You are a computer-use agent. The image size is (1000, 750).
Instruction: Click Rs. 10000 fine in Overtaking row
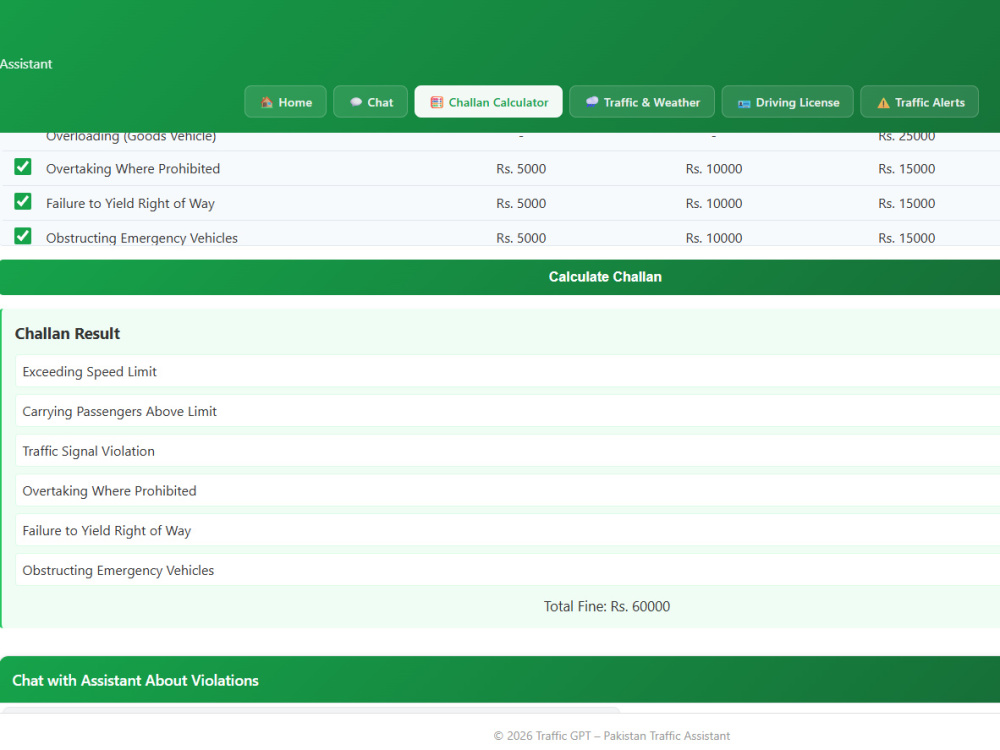click(x=714, y=169)
